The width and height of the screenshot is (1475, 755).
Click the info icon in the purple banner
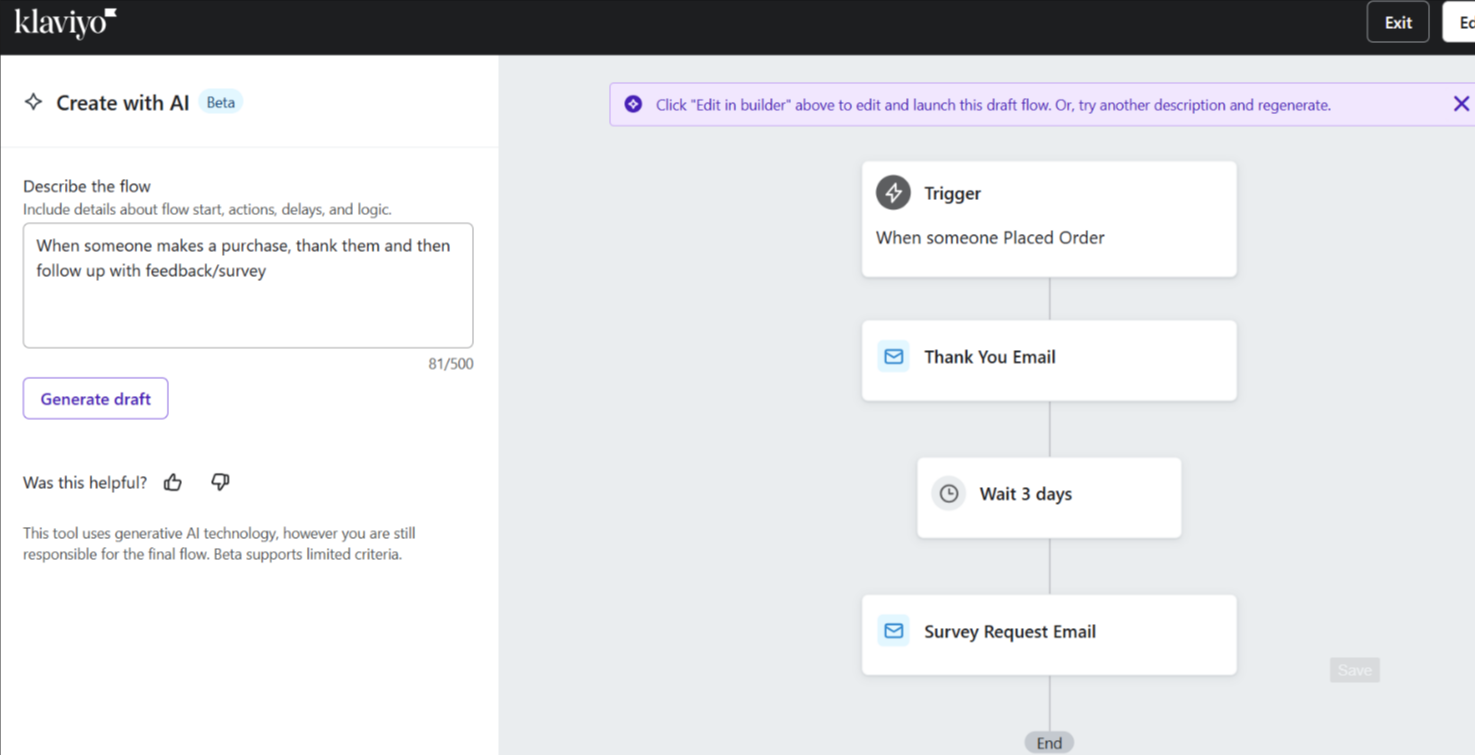[x=633, y=103]
